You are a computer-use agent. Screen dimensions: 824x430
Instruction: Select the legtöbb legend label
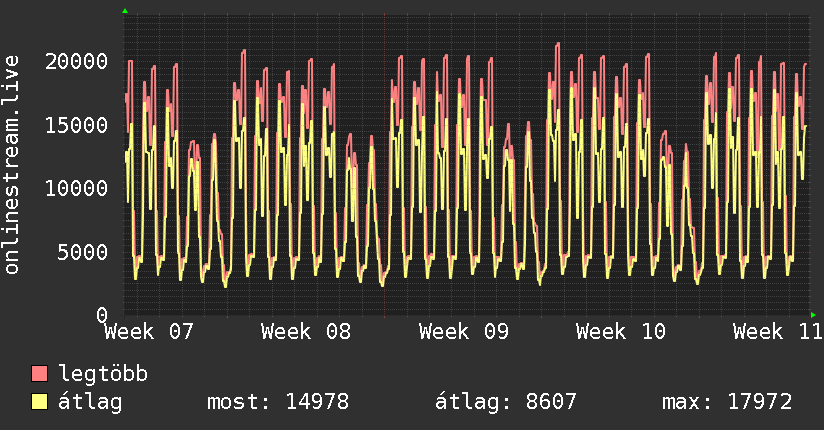[103, 374]
